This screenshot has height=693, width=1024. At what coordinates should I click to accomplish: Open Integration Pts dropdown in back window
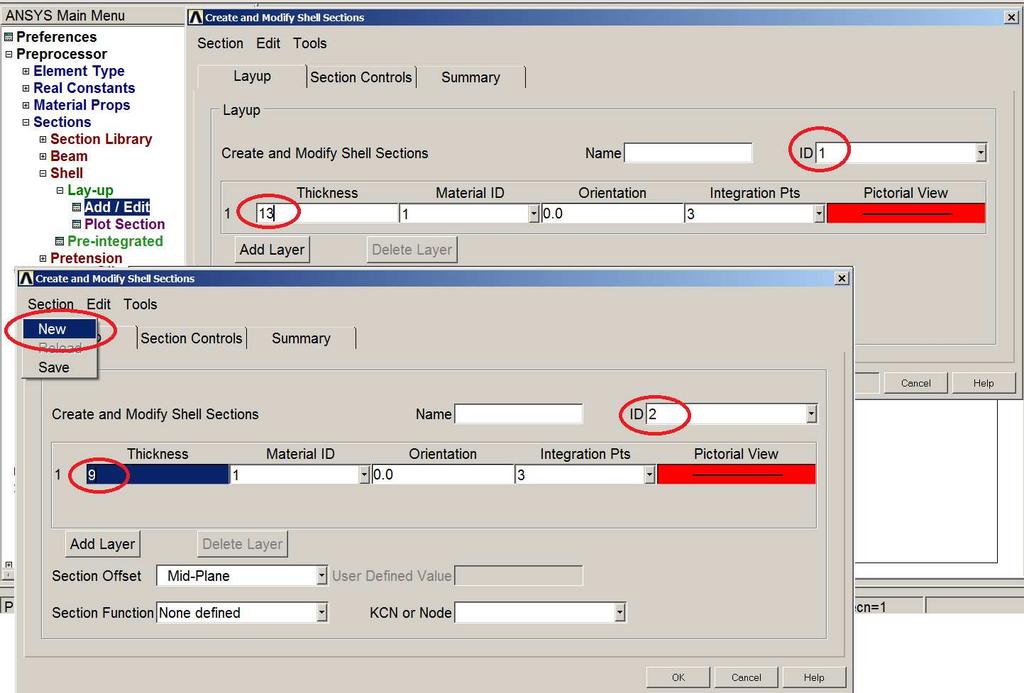[819, 214]
